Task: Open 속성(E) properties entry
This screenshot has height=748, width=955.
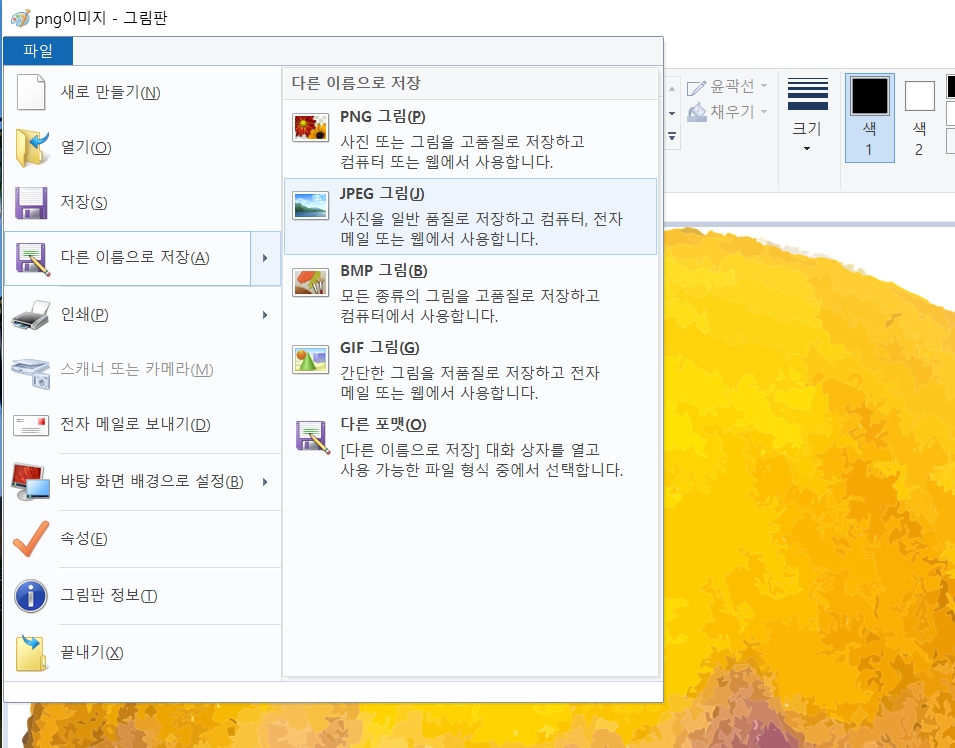Action: (143, 538)
